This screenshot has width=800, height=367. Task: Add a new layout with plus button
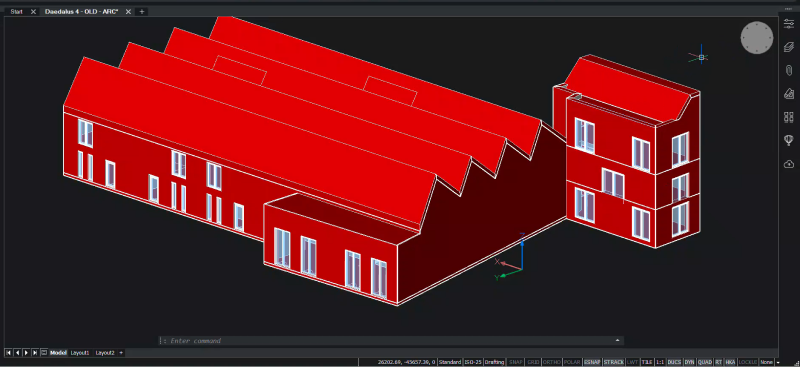point(121,353)
